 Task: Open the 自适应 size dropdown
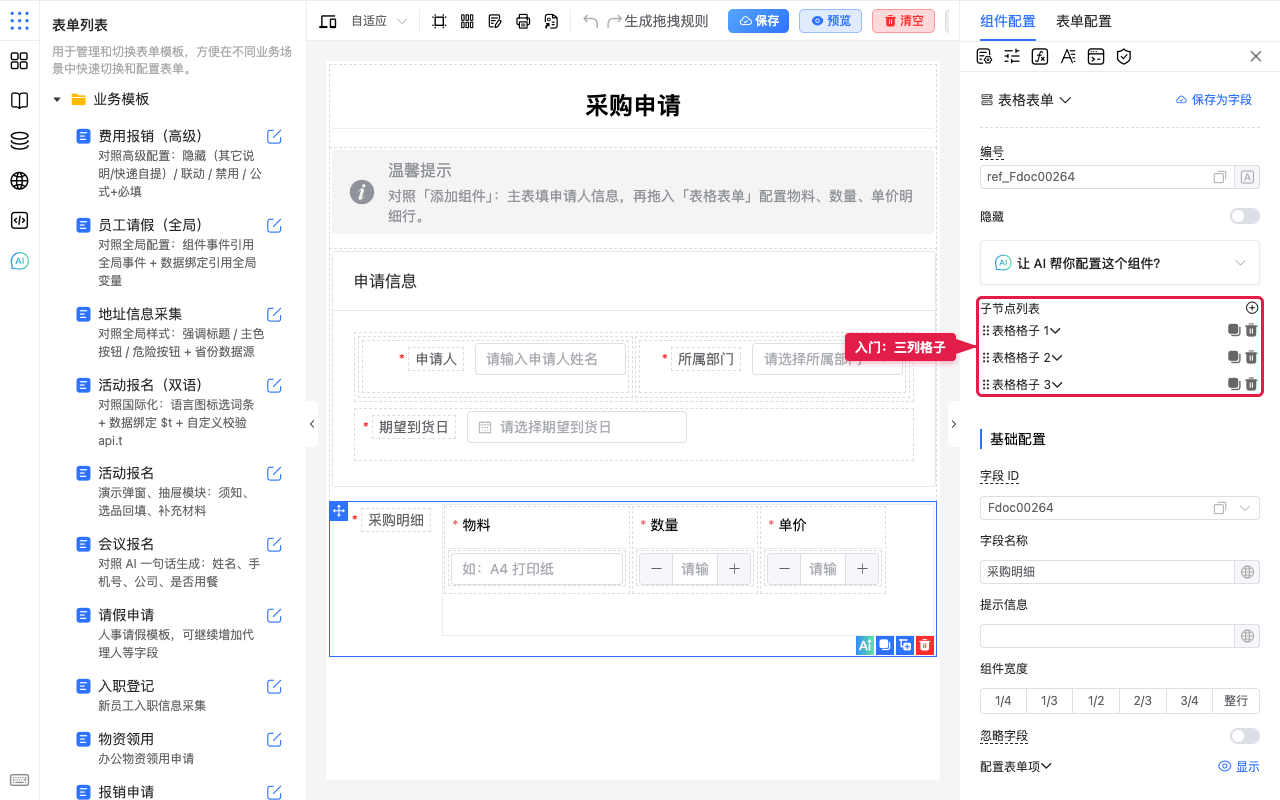(379, 21)
